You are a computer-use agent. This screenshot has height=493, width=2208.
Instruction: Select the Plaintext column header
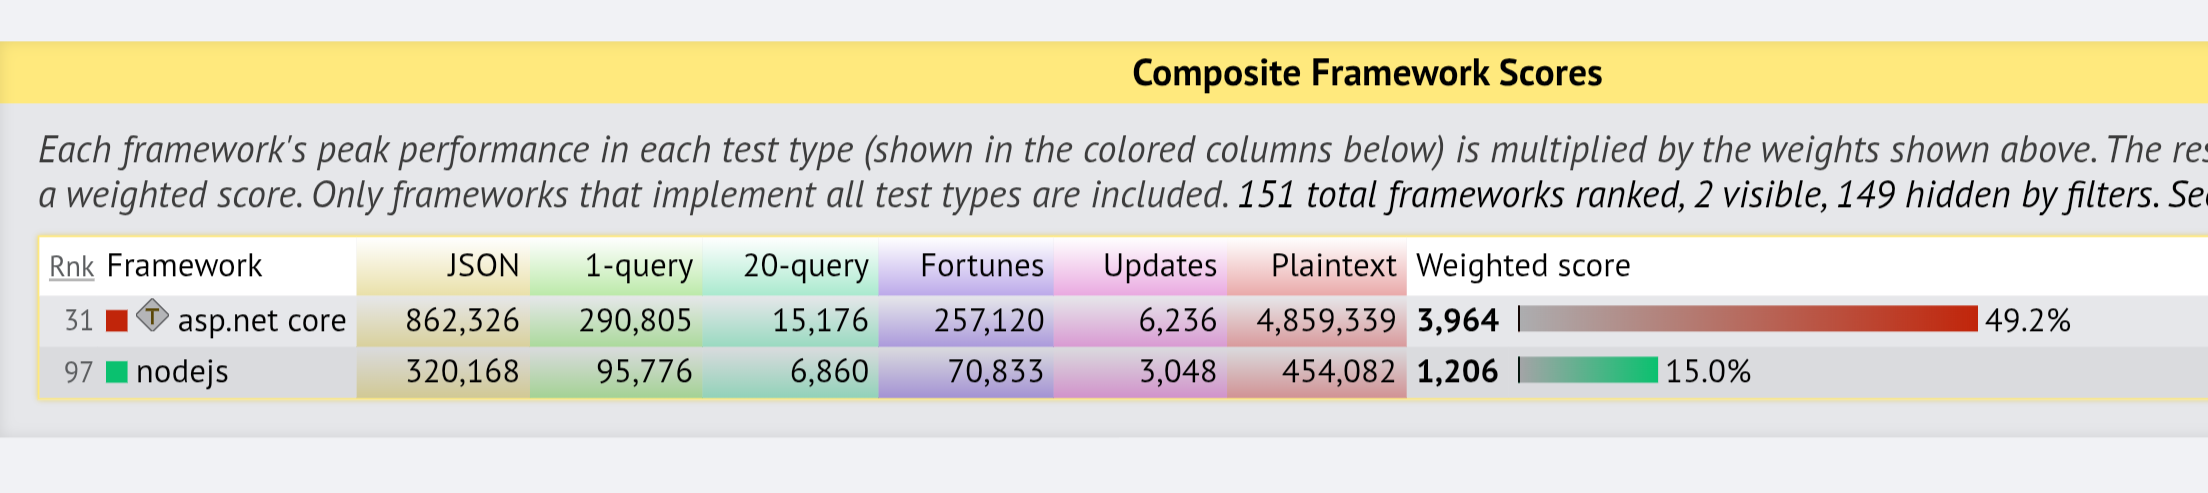[x=1333, y=266]
